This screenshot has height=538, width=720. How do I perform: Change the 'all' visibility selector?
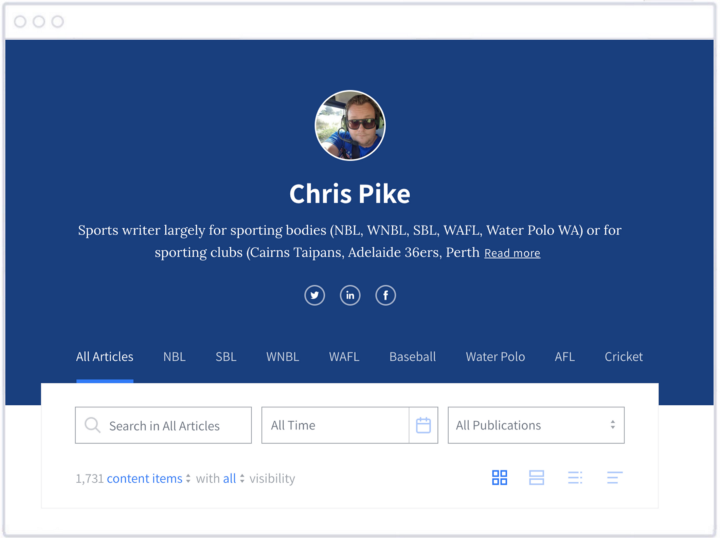[x=234, y=478]
